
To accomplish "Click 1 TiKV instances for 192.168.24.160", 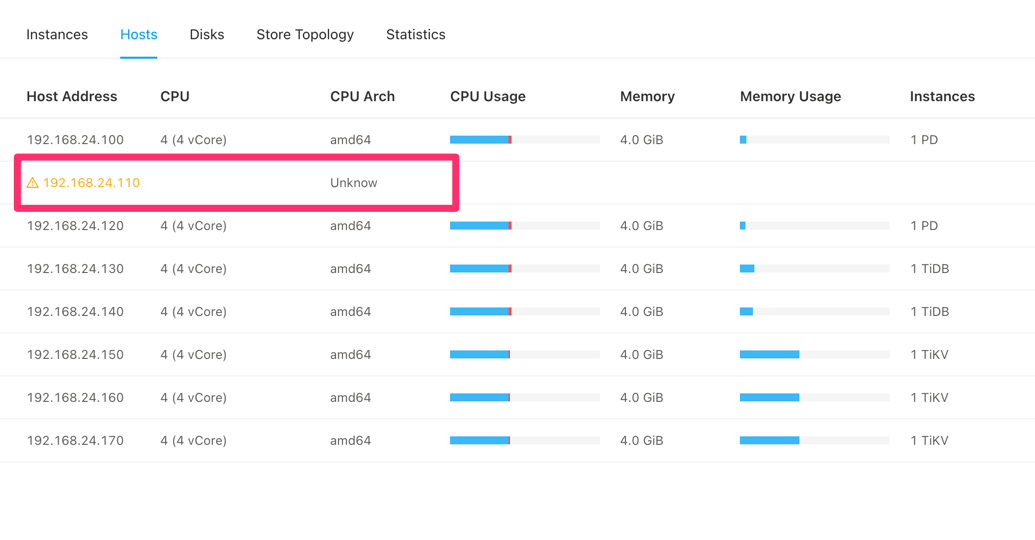I will [929, 397].
